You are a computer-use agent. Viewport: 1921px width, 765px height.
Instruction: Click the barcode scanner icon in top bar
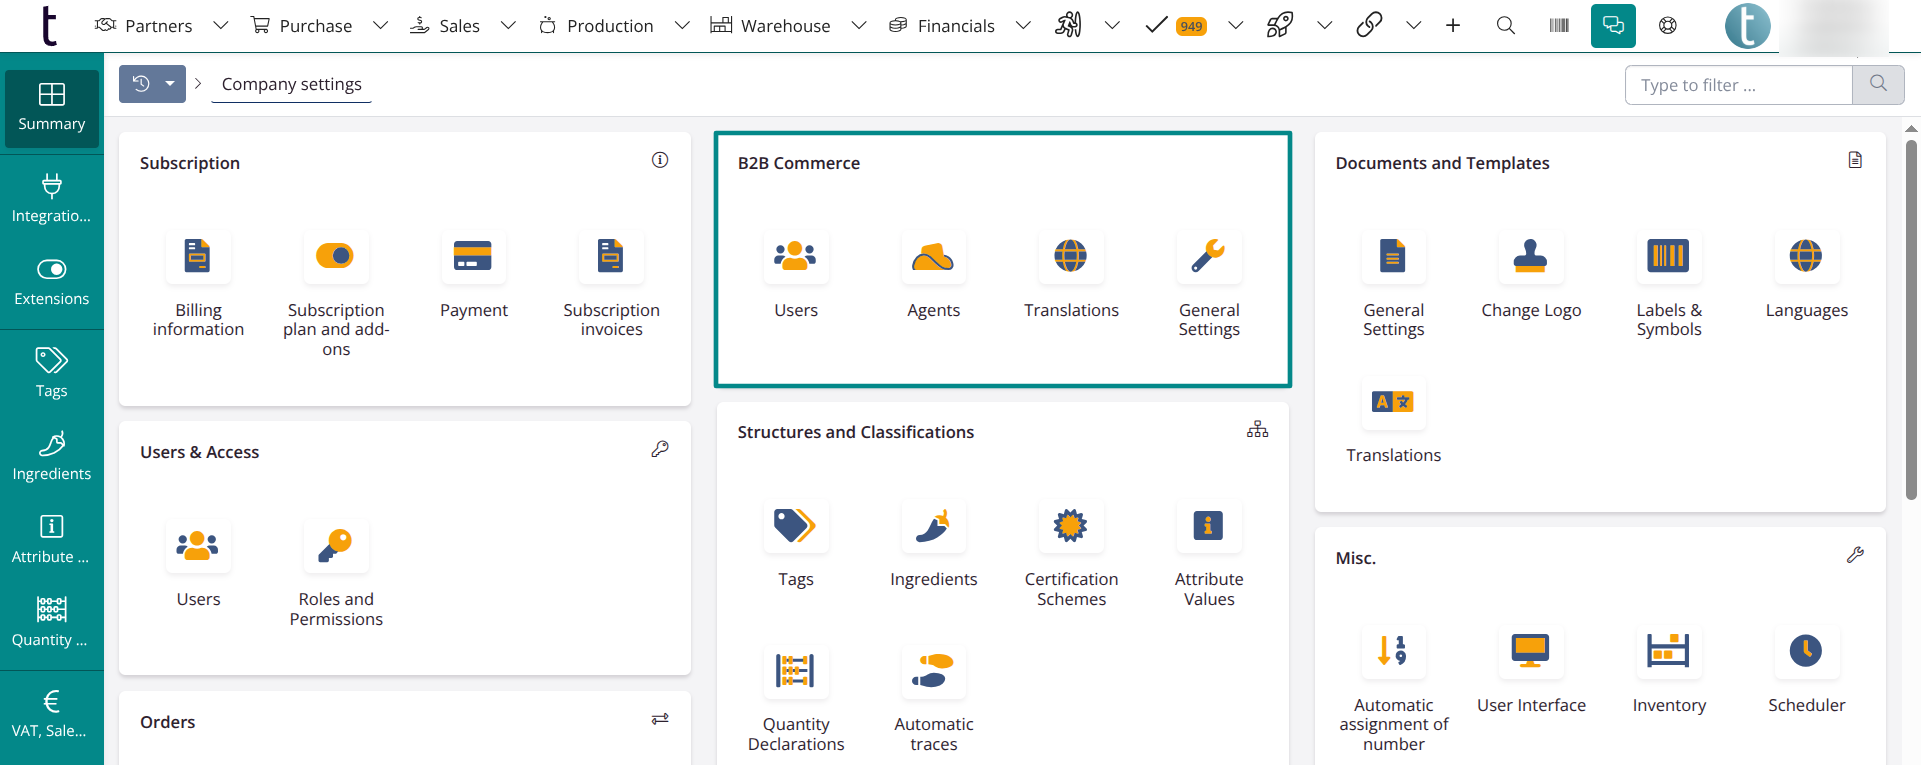[1559, 26]
